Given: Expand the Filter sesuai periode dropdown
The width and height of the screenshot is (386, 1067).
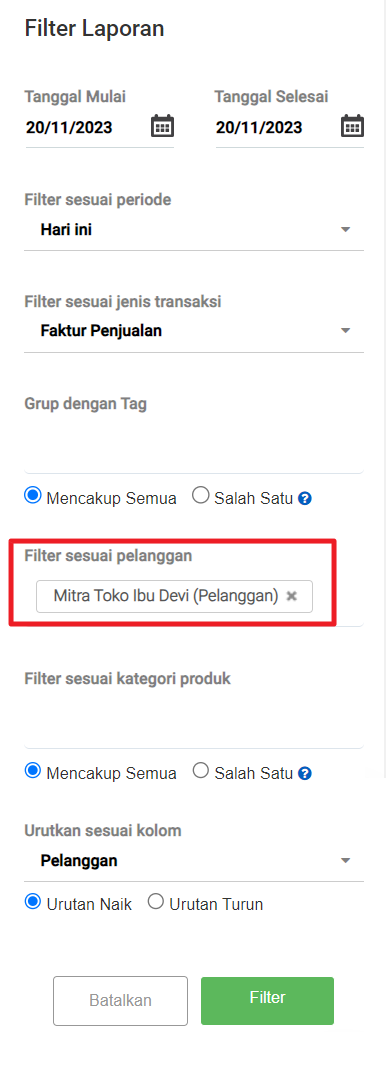Looking at the screenshot, I should pyautogui.click(x=194, y=230).
